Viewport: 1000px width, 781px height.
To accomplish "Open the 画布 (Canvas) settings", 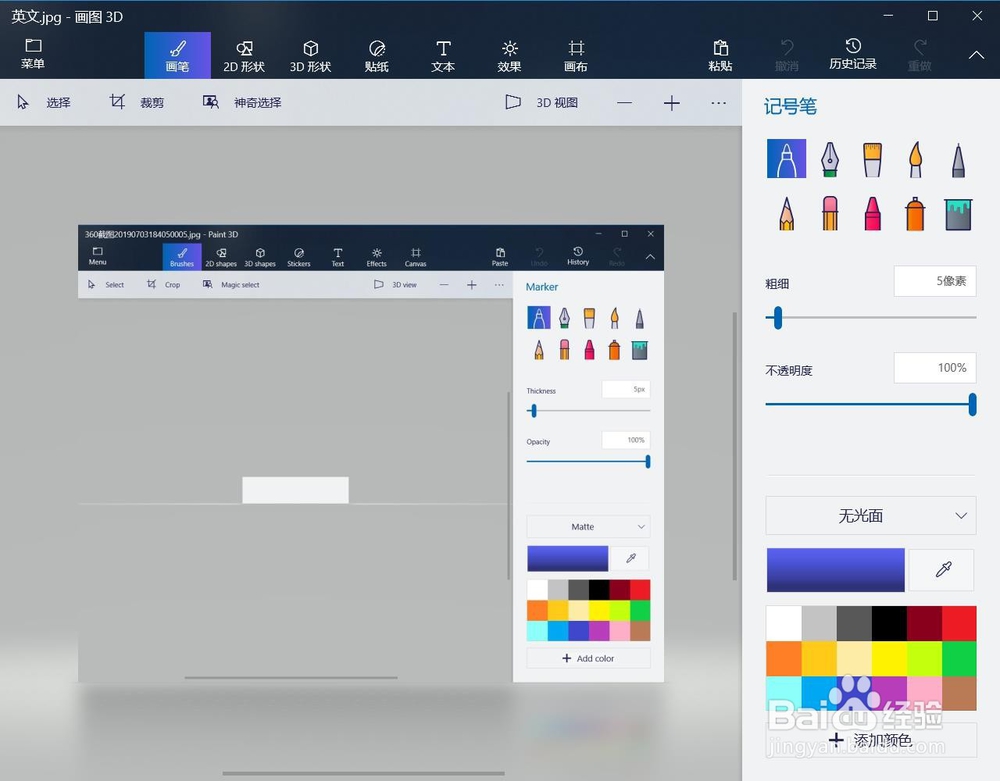I will pyautogui.click(x=575, y=55).
